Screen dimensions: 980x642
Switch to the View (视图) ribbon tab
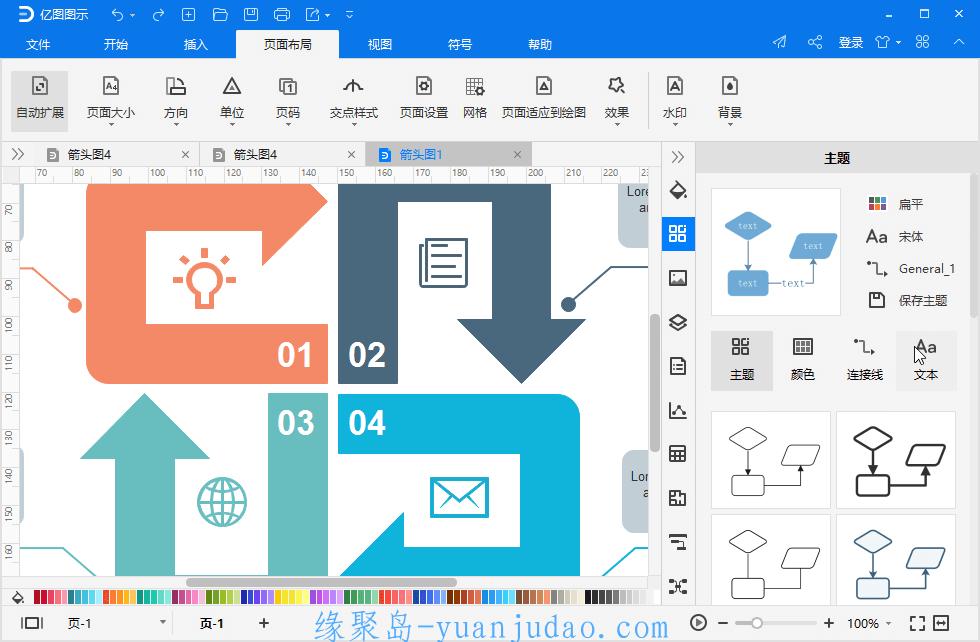tap(380, 44)
